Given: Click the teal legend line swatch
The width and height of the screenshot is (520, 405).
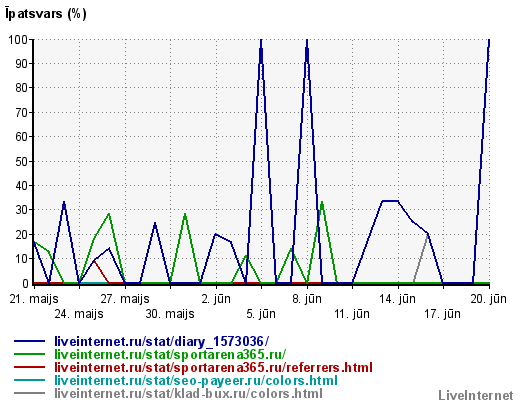Looking at the screenshot, I should [29, 380].
